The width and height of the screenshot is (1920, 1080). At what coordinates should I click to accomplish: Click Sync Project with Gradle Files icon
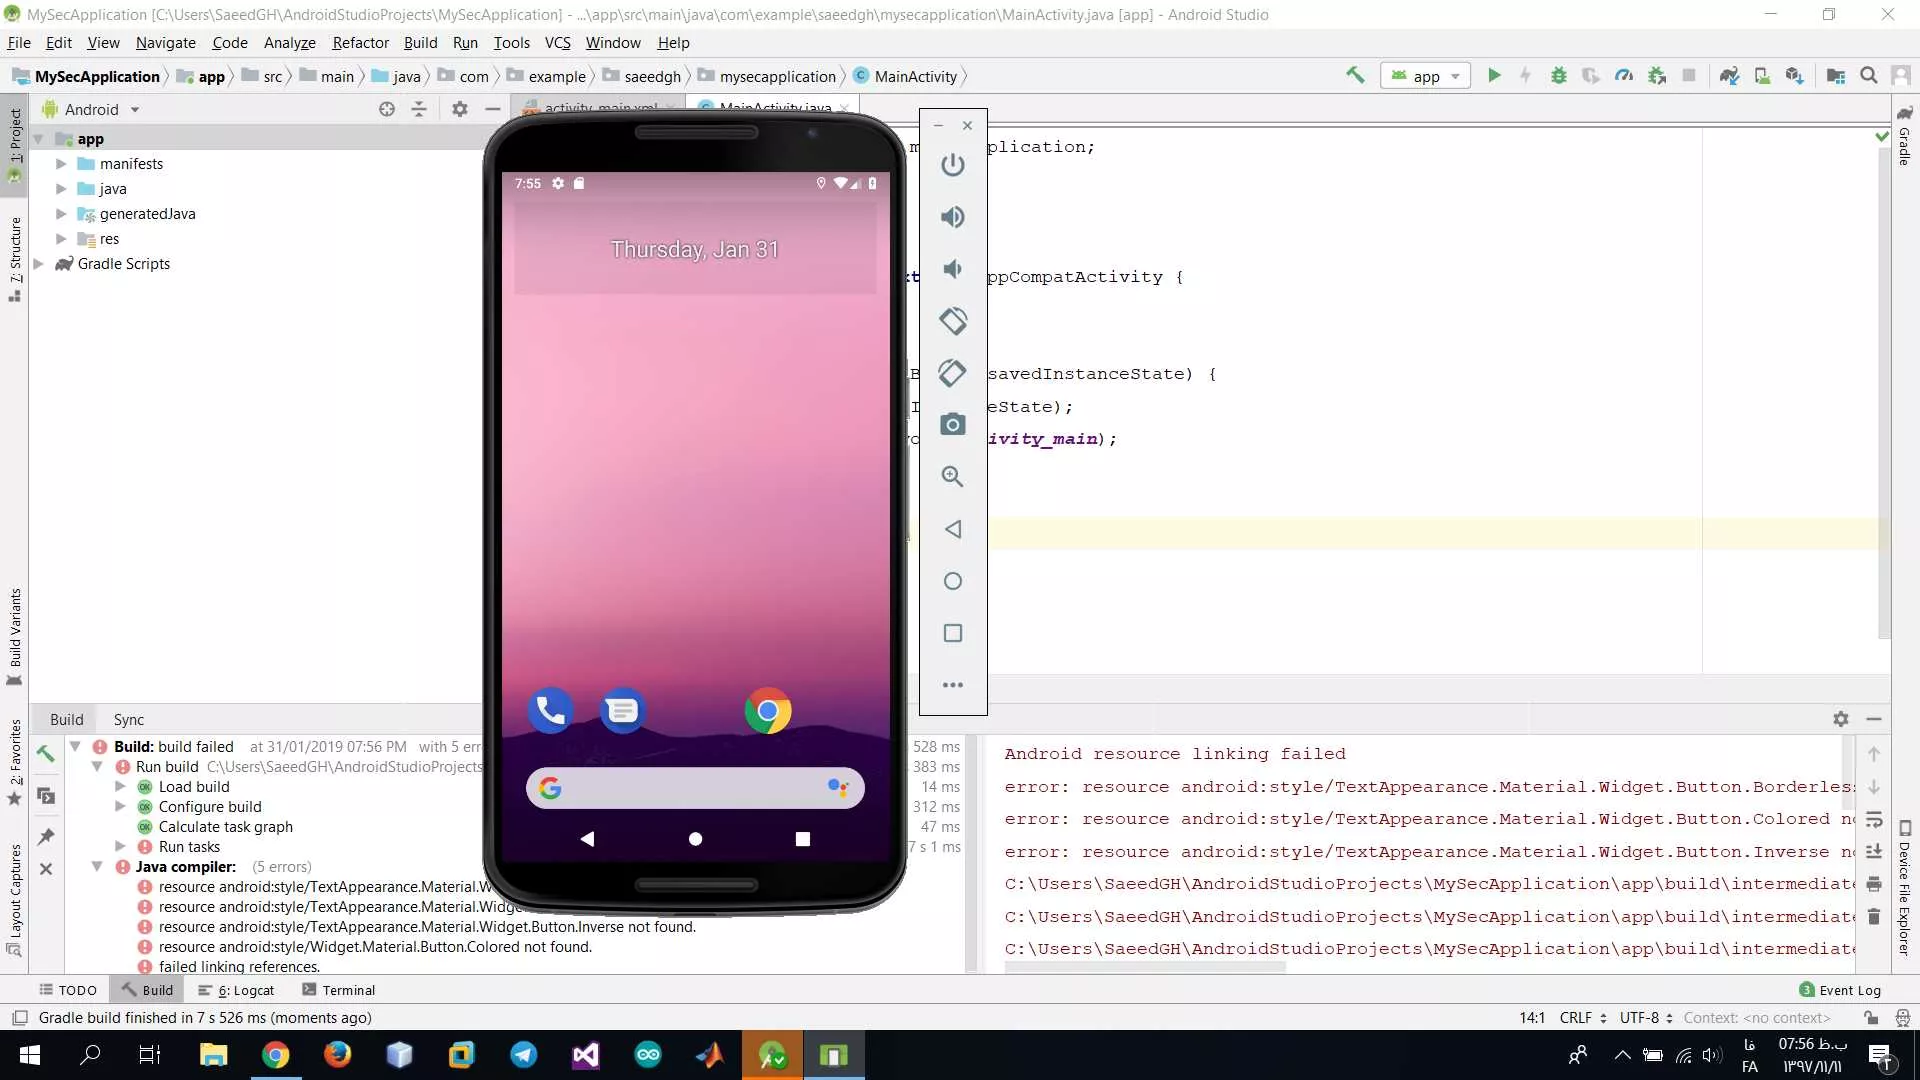point(1729,75)
